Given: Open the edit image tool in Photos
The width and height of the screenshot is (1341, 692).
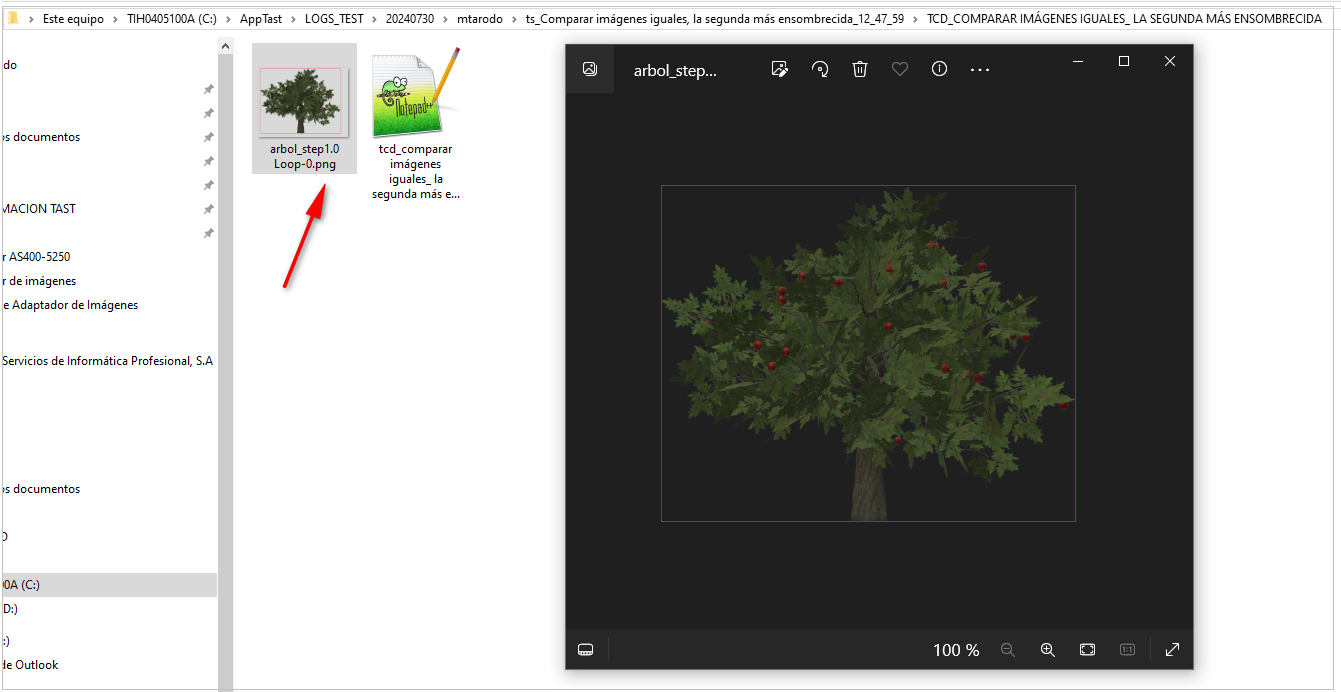Looking at the screenshot, I should [x=780, y=69].
